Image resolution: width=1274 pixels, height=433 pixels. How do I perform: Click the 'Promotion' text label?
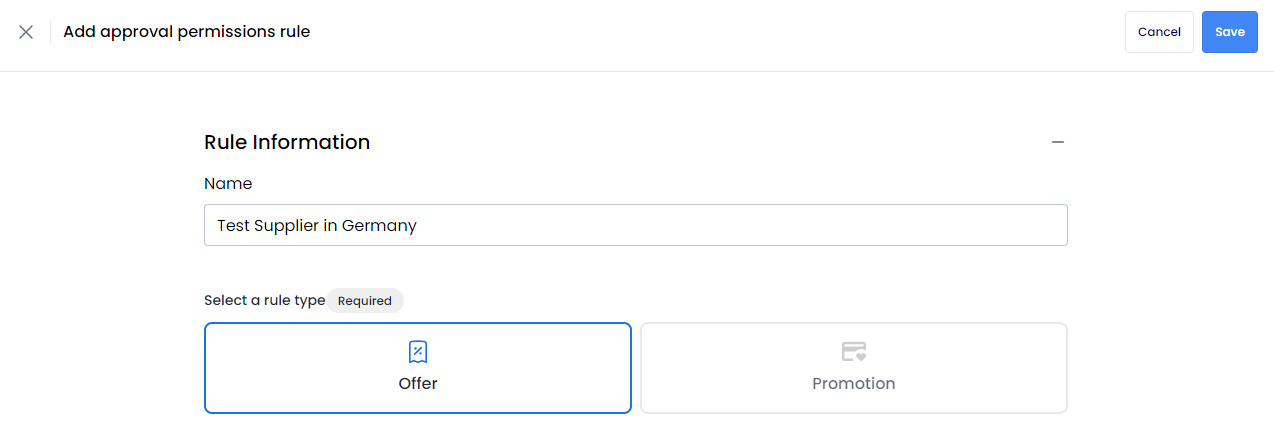click(854, 383)
